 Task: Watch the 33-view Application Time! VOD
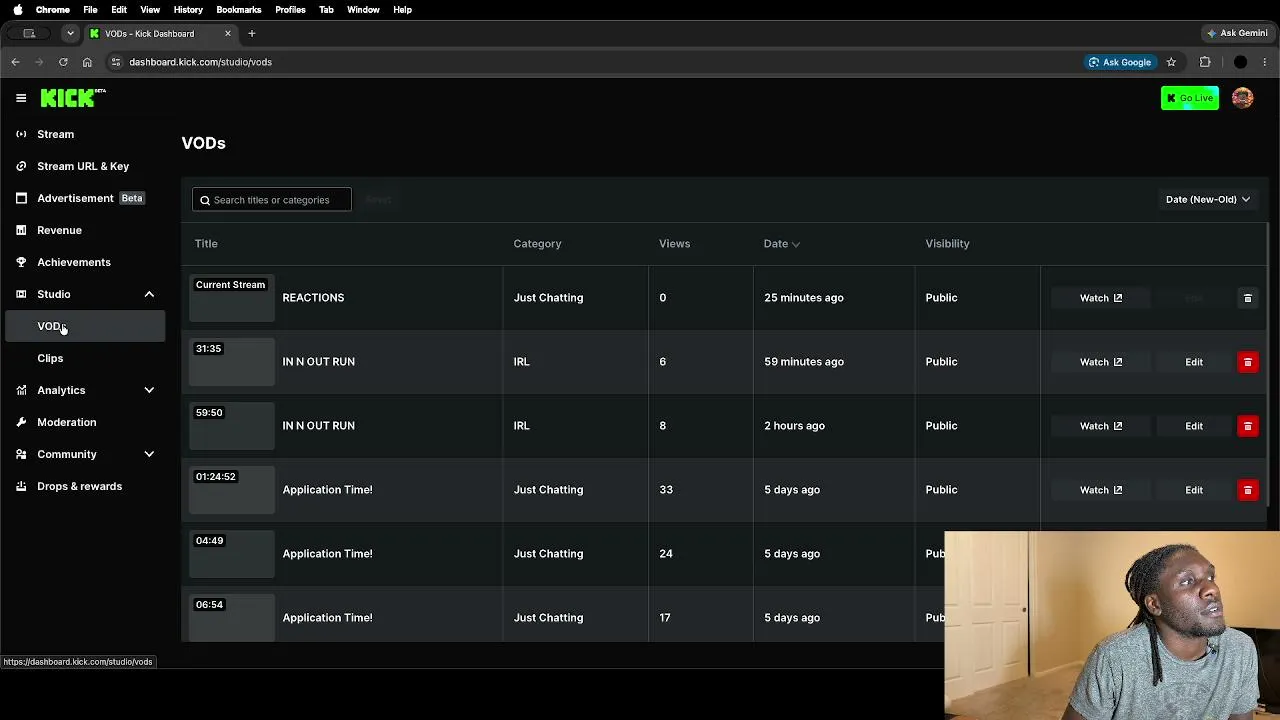pos(1101,490)
